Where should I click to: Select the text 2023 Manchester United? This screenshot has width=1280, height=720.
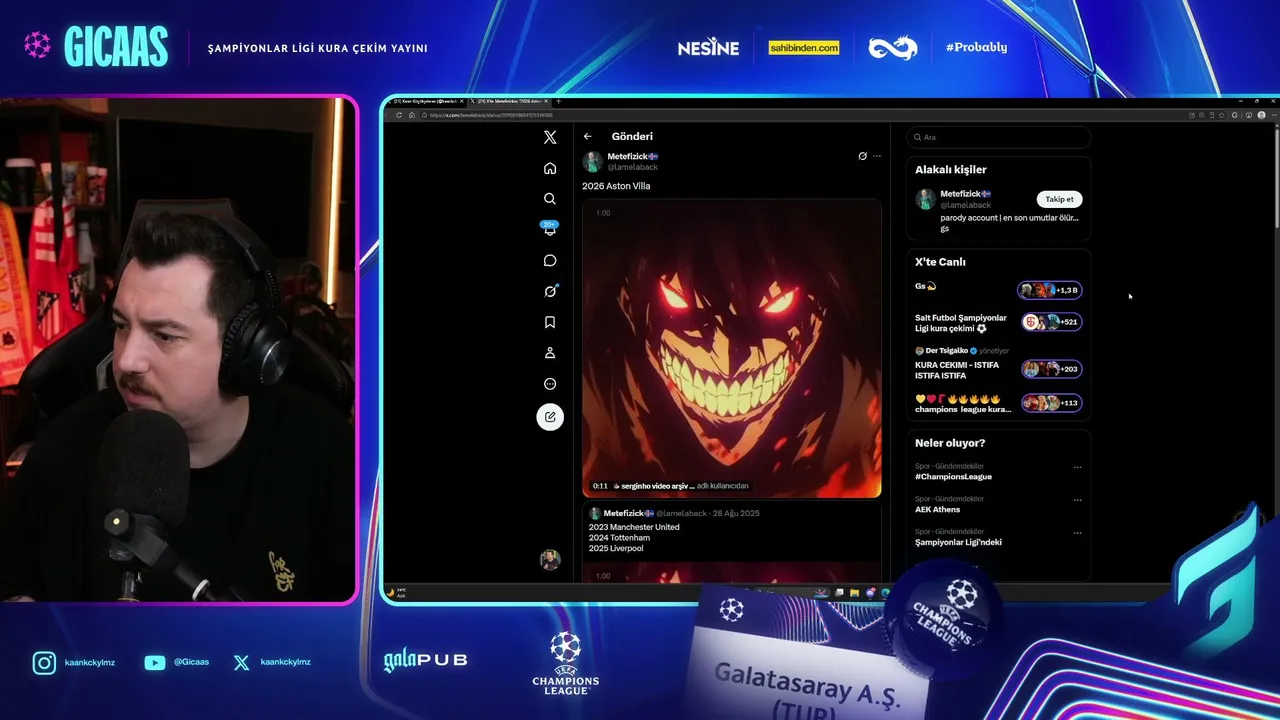click(634, 527)
